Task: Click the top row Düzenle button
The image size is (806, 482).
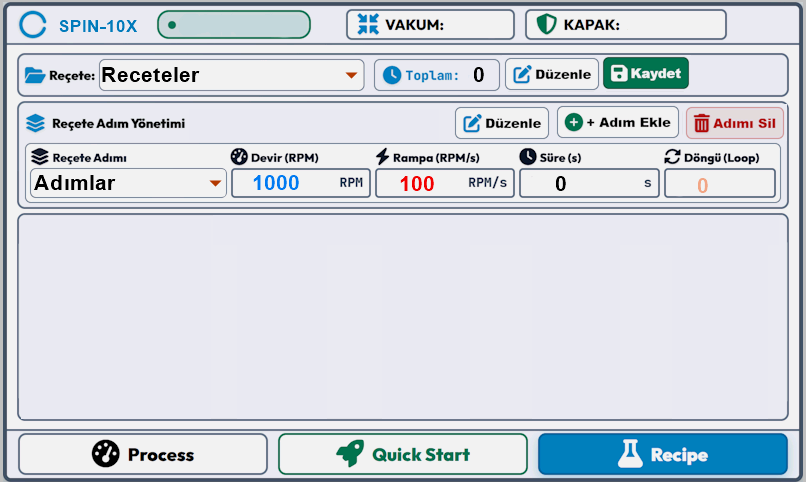Action: click(552, 75)
